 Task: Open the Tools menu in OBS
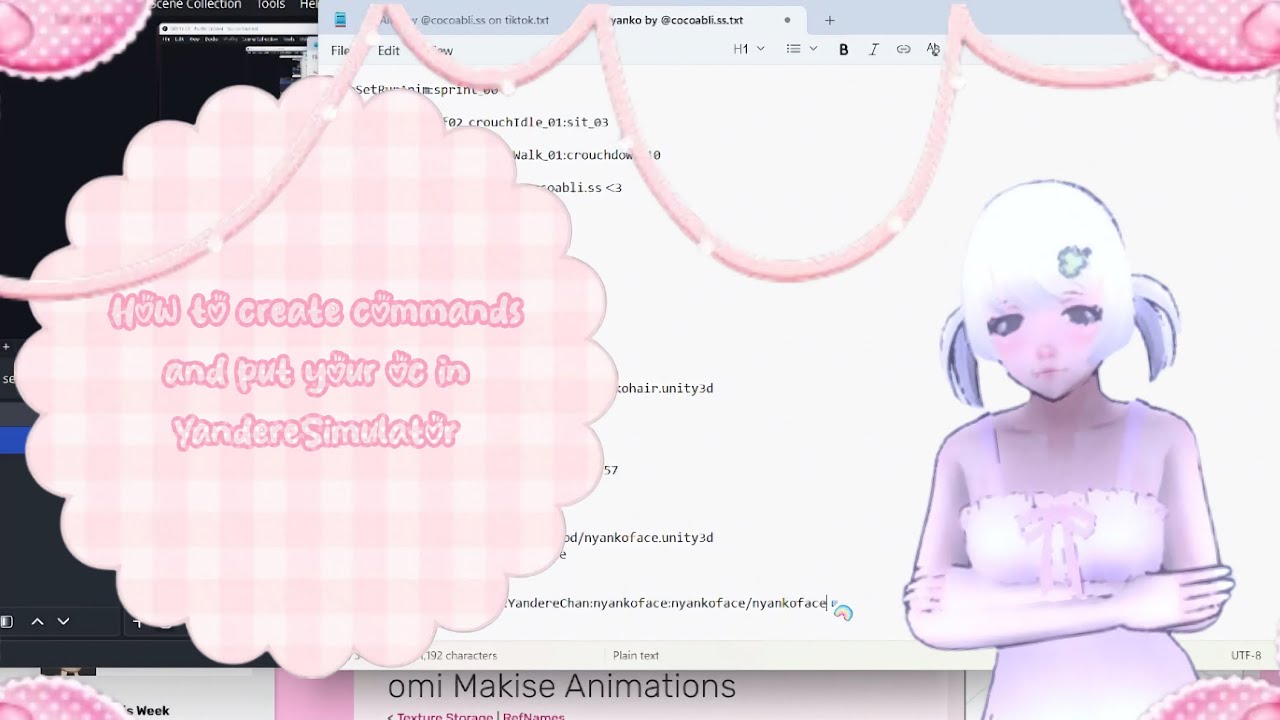(x=270, y=5)
